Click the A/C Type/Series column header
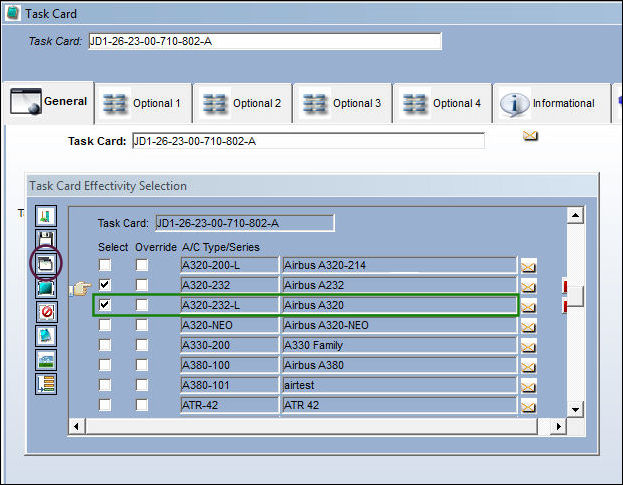Screen dimensions: 623x485 pos(221,247)
